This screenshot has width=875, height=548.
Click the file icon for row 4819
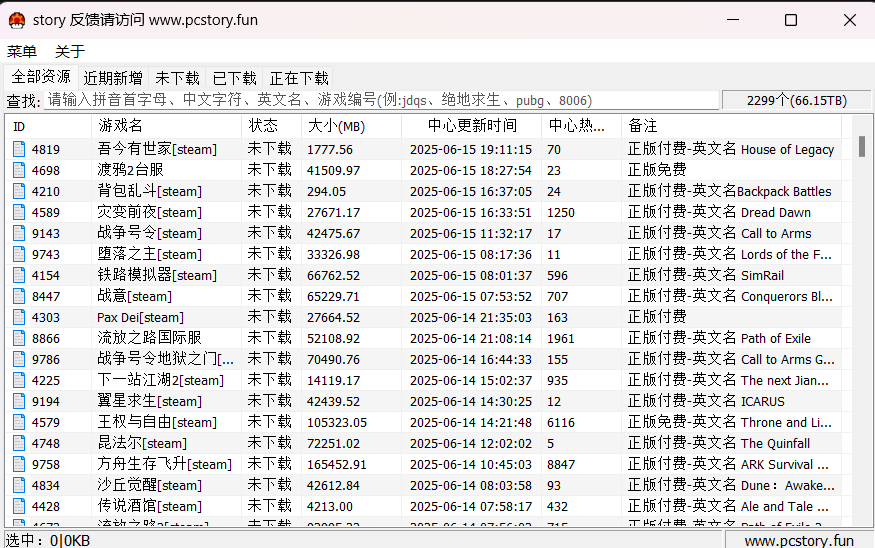click(19, 149)
